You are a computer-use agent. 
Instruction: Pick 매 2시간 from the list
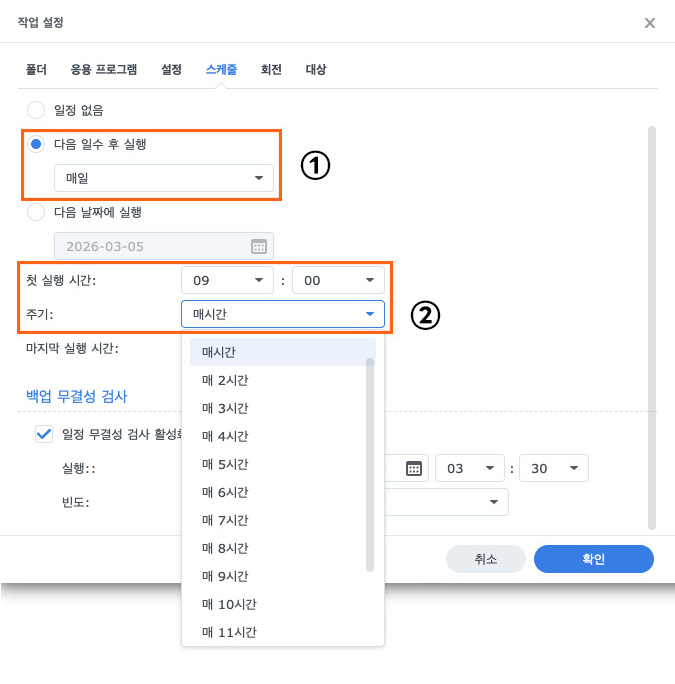(x=225, y=380)
